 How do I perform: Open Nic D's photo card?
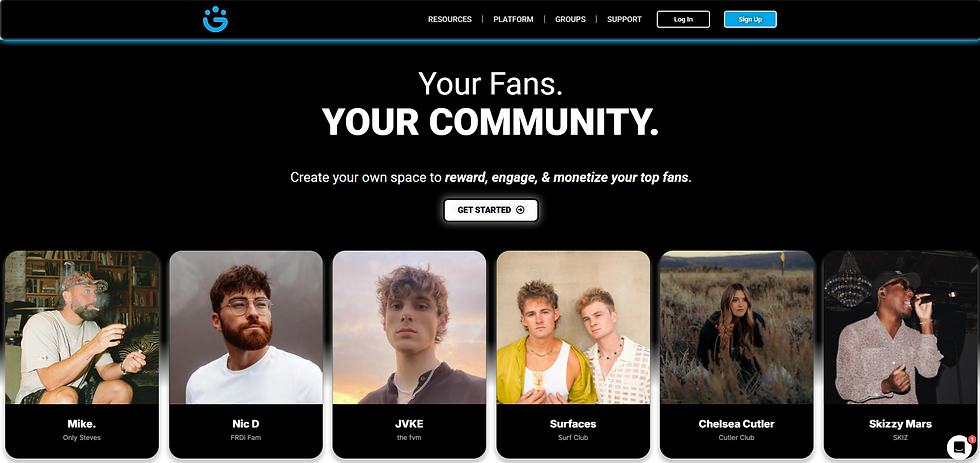[246, 355]
